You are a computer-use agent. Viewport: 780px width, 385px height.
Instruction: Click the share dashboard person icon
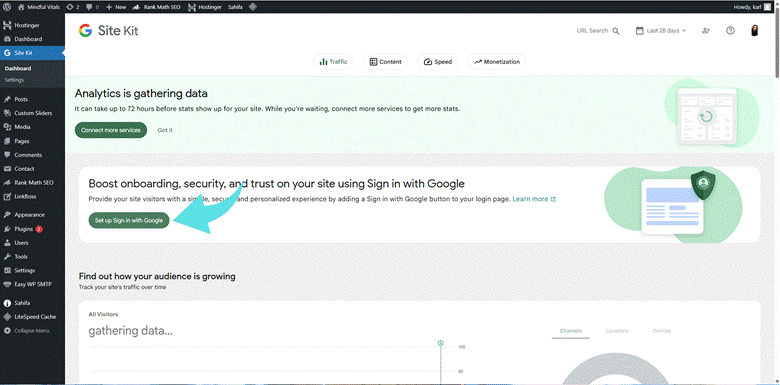point(705,31)
